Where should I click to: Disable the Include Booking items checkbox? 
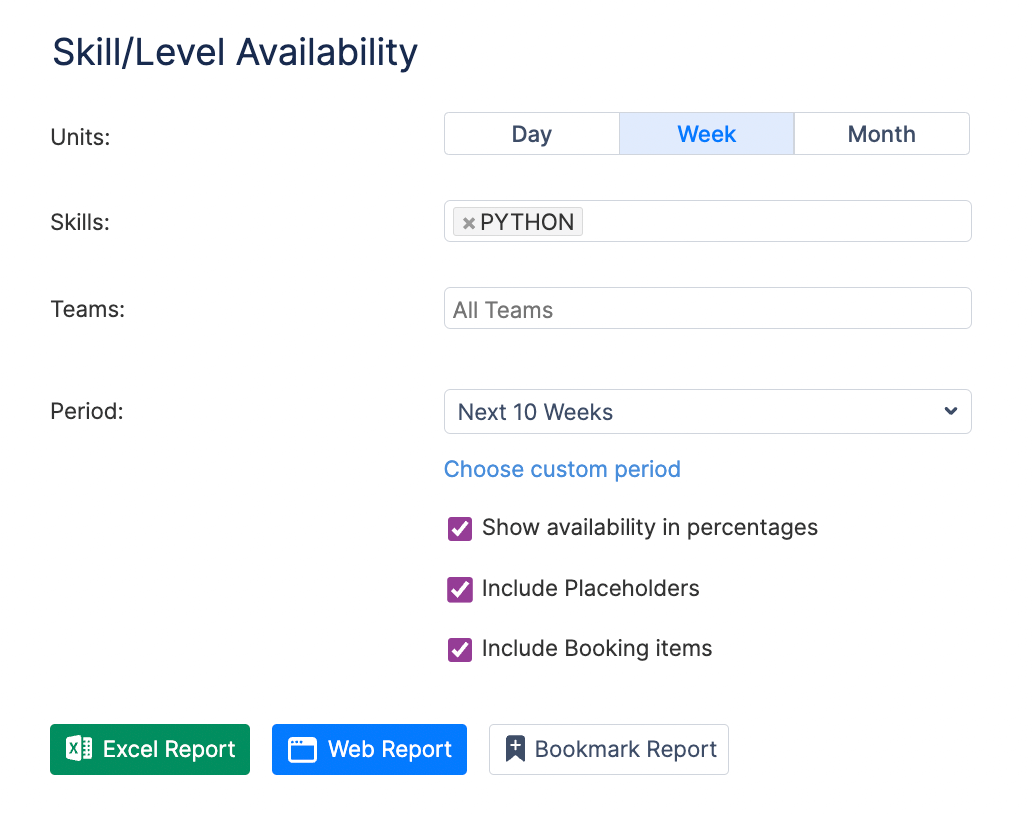click(x=460, y=649)
